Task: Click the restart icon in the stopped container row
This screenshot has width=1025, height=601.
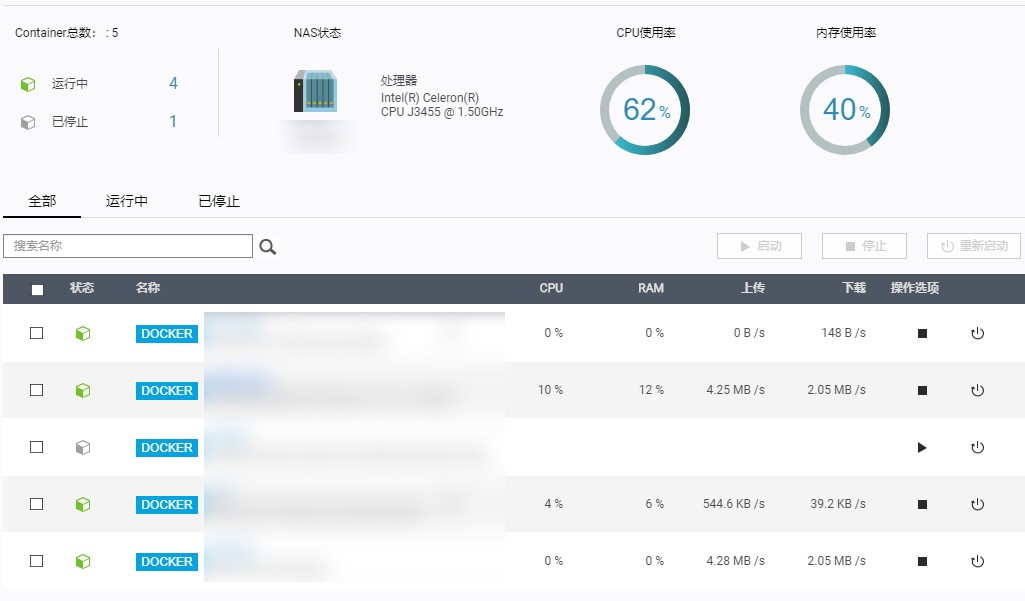Action: tap(978, 448)
